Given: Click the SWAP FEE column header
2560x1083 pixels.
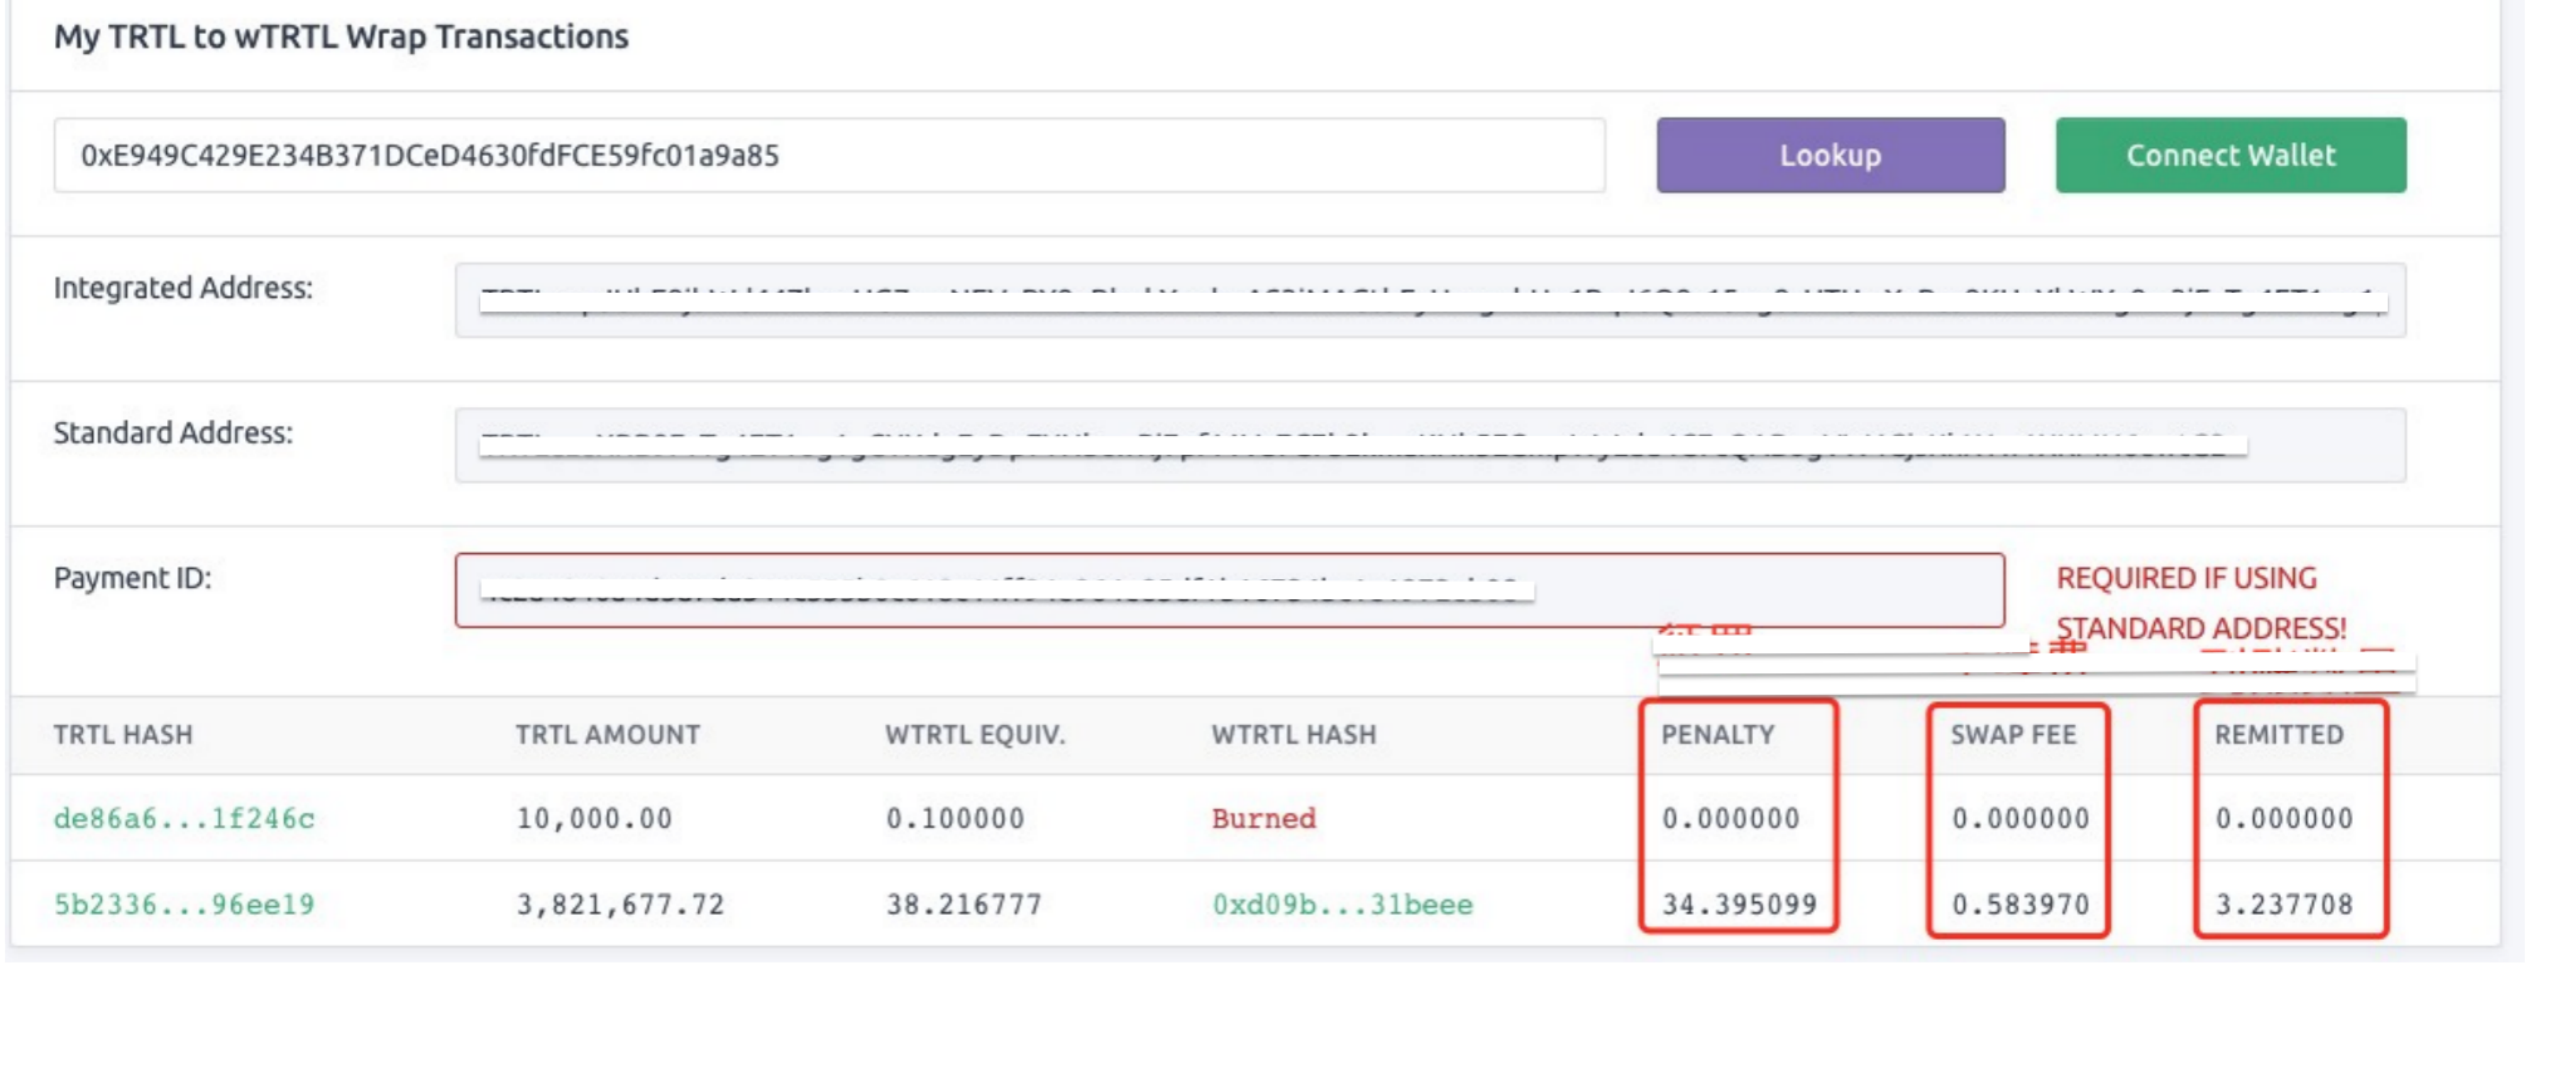Looking at the screenshot, I should (x=2013, y=735).
